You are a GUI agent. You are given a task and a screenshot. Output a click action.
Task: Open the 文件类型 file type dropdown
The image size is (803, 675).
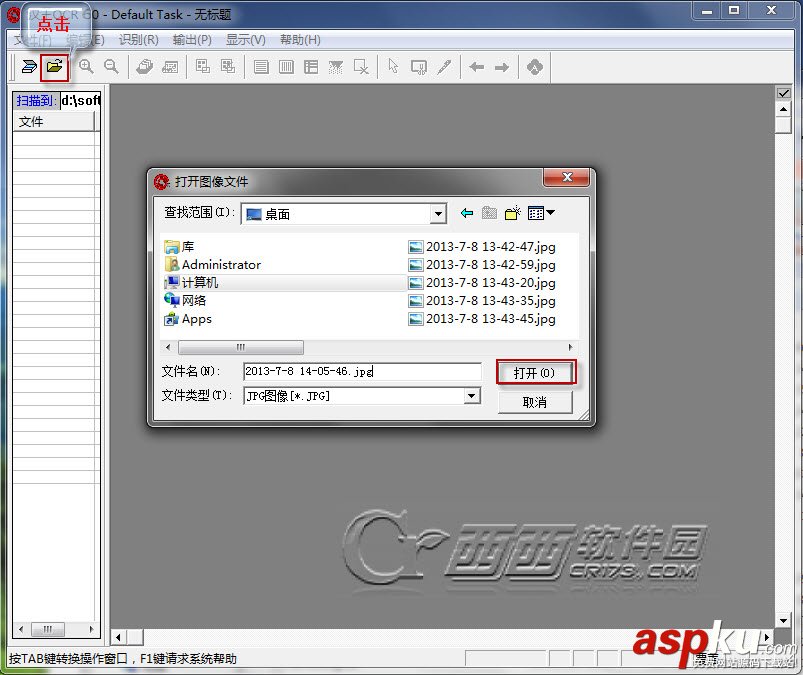tap(471, 397)
